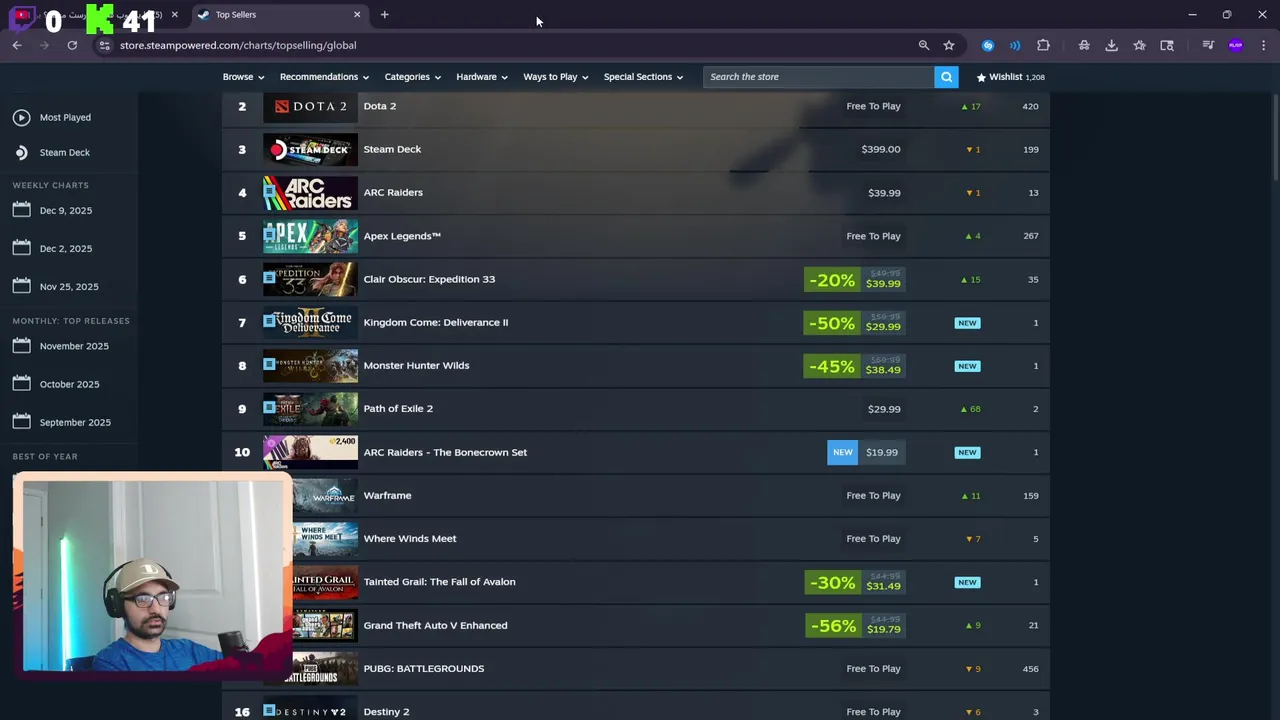Click the browser address bar URL
Screen dimensions: 1280x720
(x=238, y=45)
